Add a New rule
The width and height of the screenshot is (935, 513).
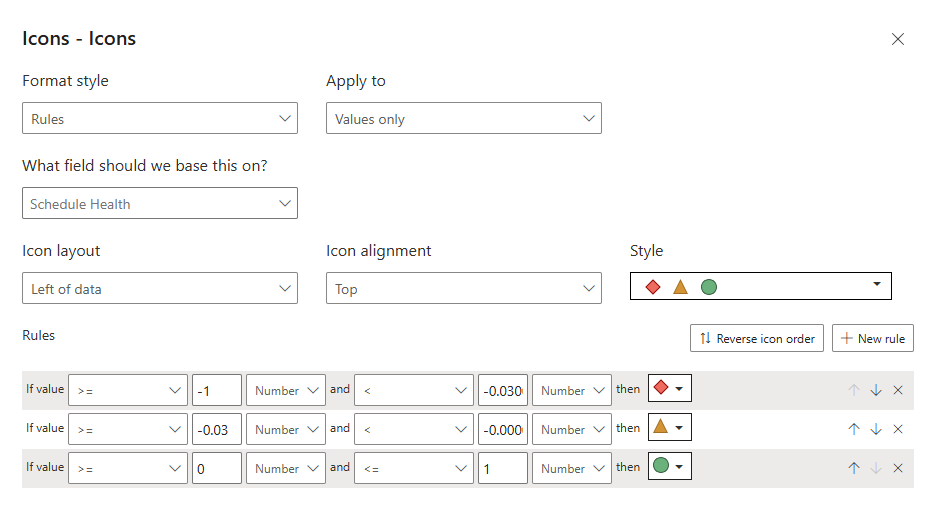coord(872,338)
